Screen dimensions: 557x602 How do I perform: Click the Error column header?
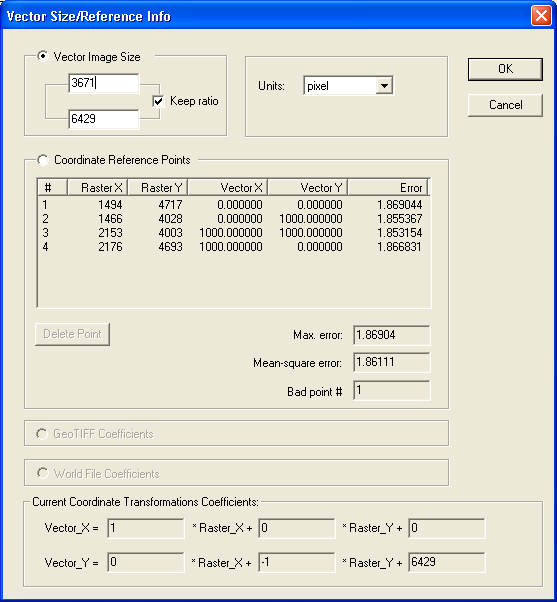(x=388, y=187)
